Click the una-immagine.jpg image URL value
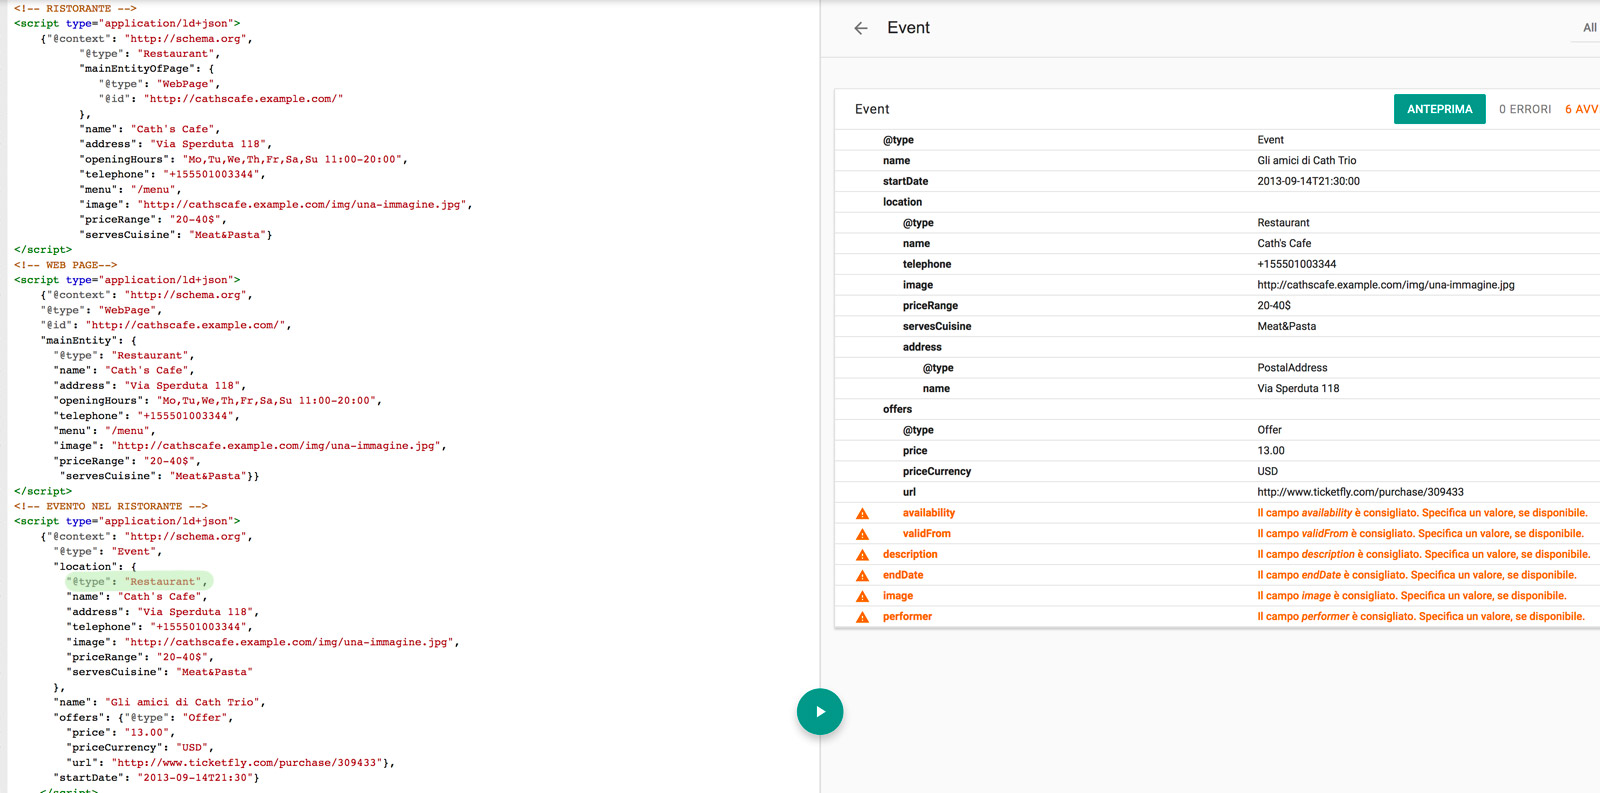Image resolution: width=1600 pixels, height=793 pixels. click(x=1385, y=285)
